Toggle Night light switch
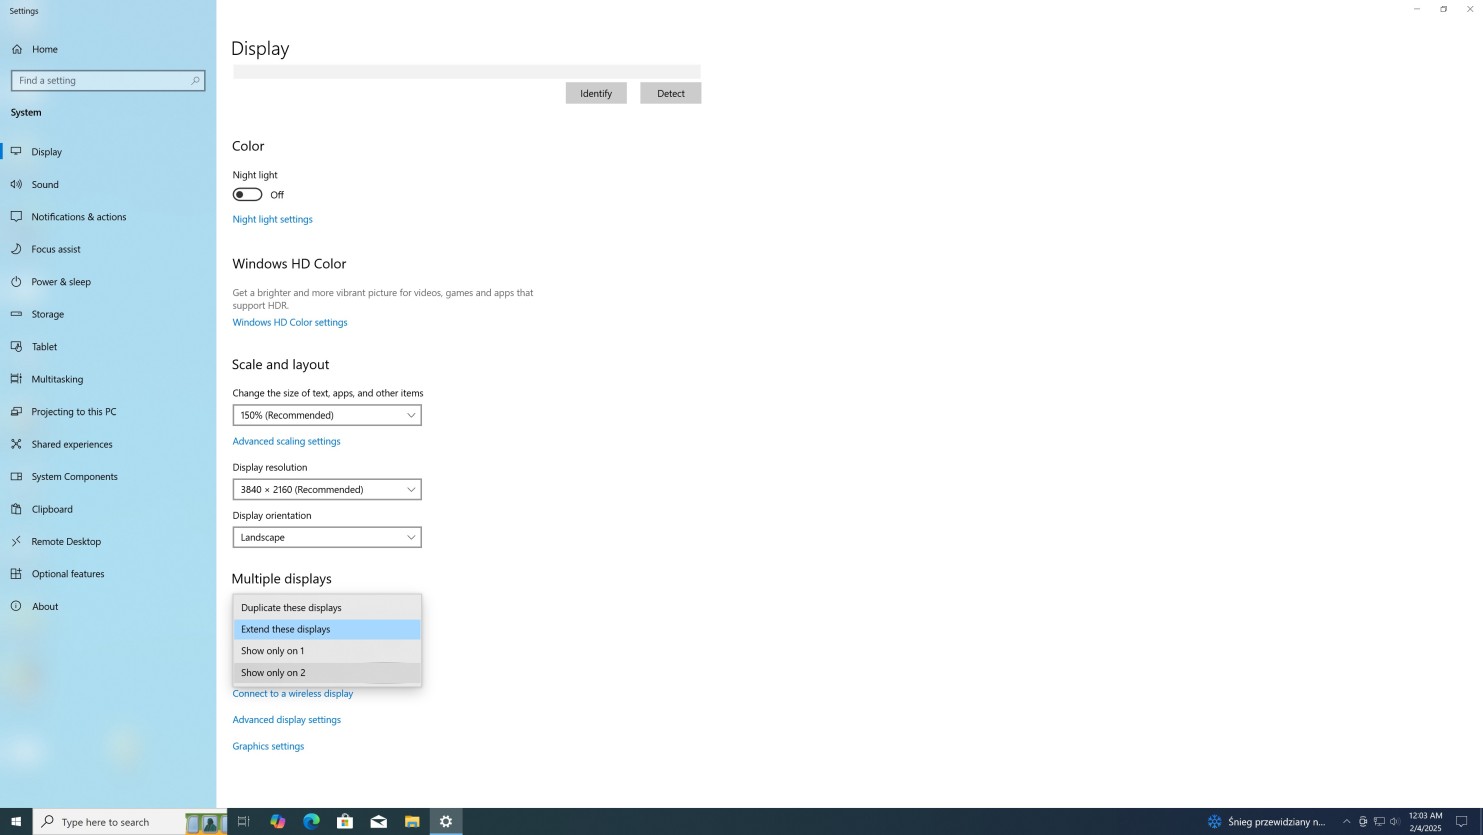The height and width of the screenshot is (835, 1483). tap(247, 195)
